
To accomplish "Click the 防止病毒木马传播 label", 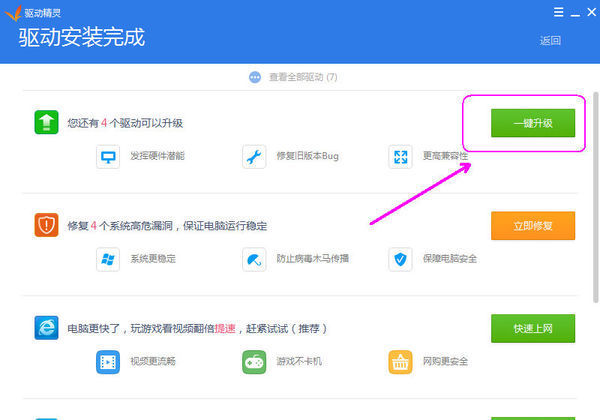I will tap(313, 259).
